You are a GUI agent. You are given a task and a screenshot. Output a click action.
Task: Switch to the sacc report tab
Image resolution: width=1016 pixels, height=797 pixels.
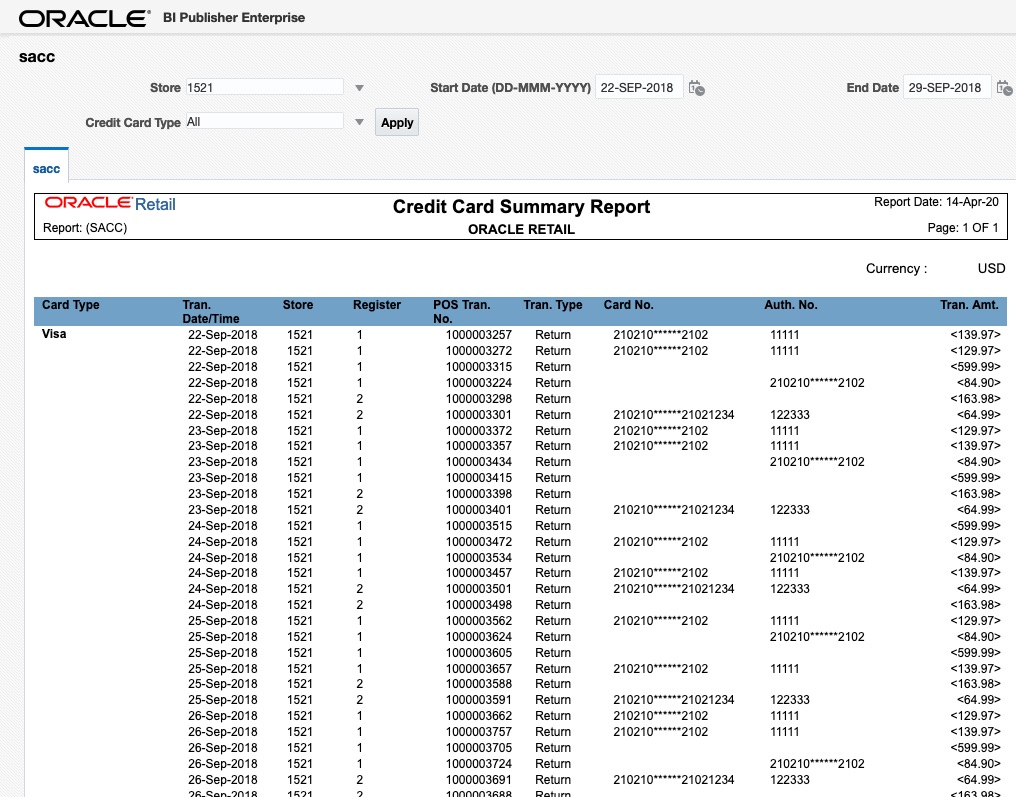[46, 168]
